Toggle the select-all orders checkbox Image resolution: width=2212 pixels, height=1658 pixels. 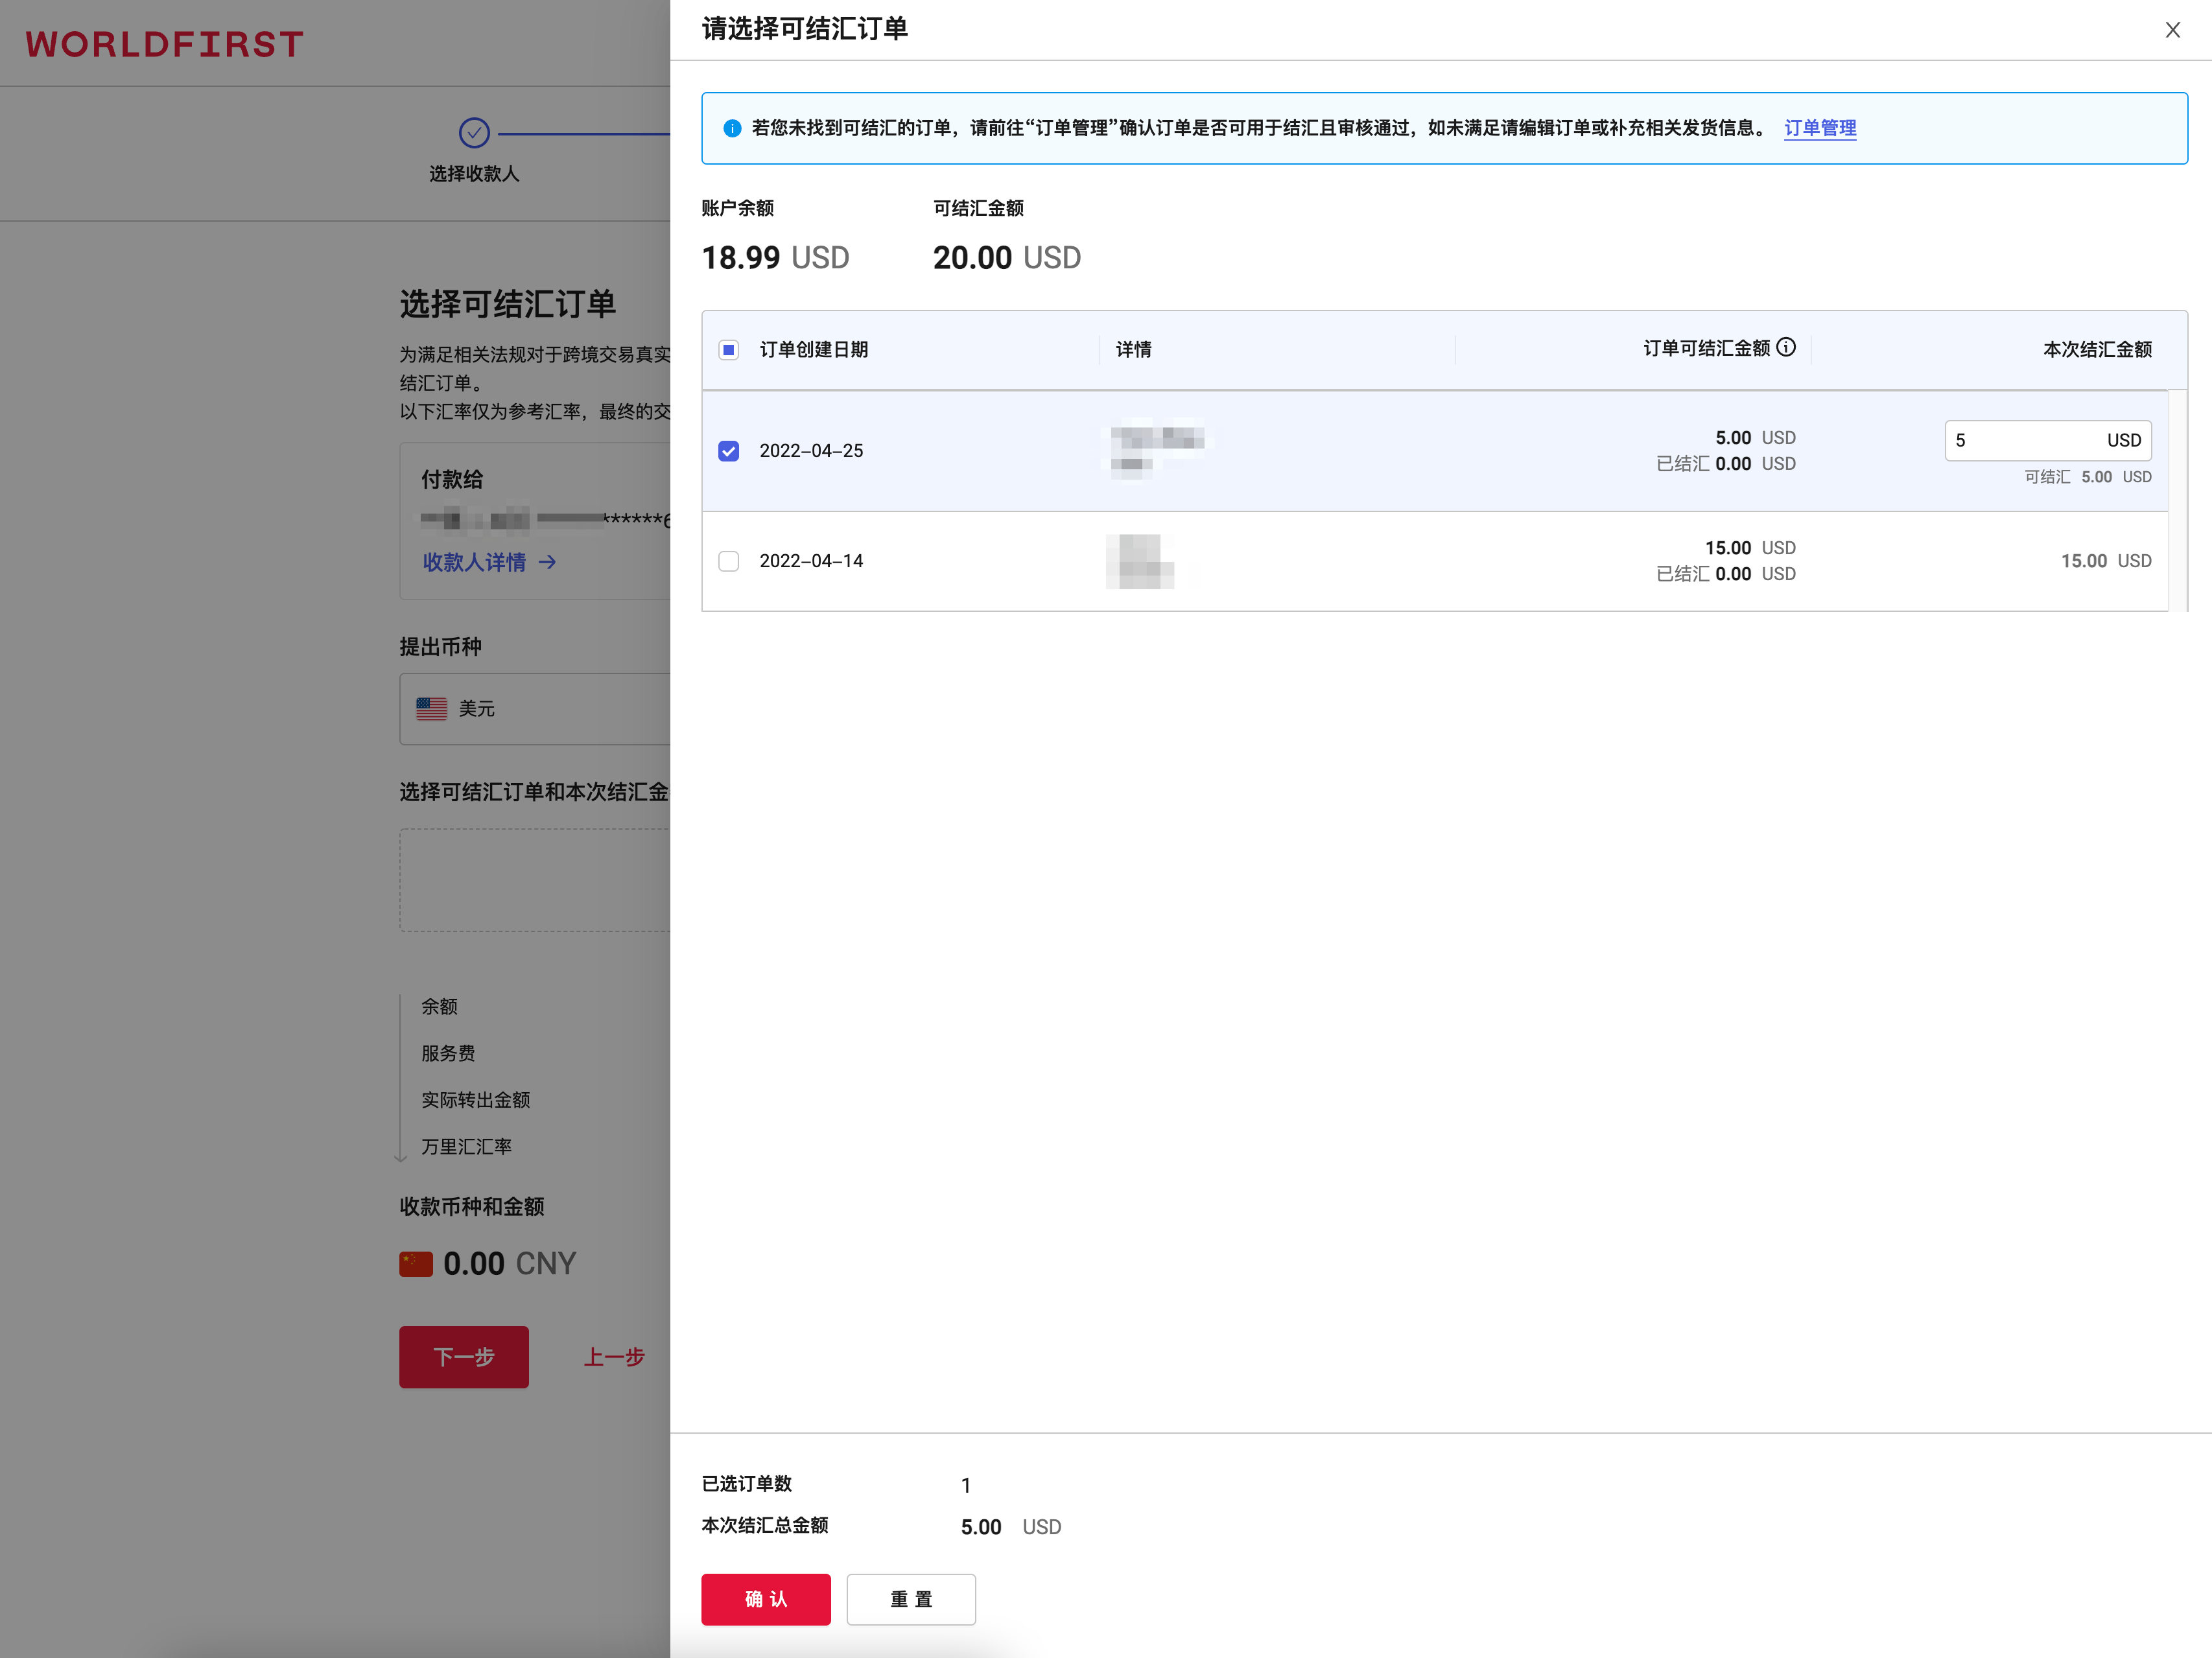(729, 350)
